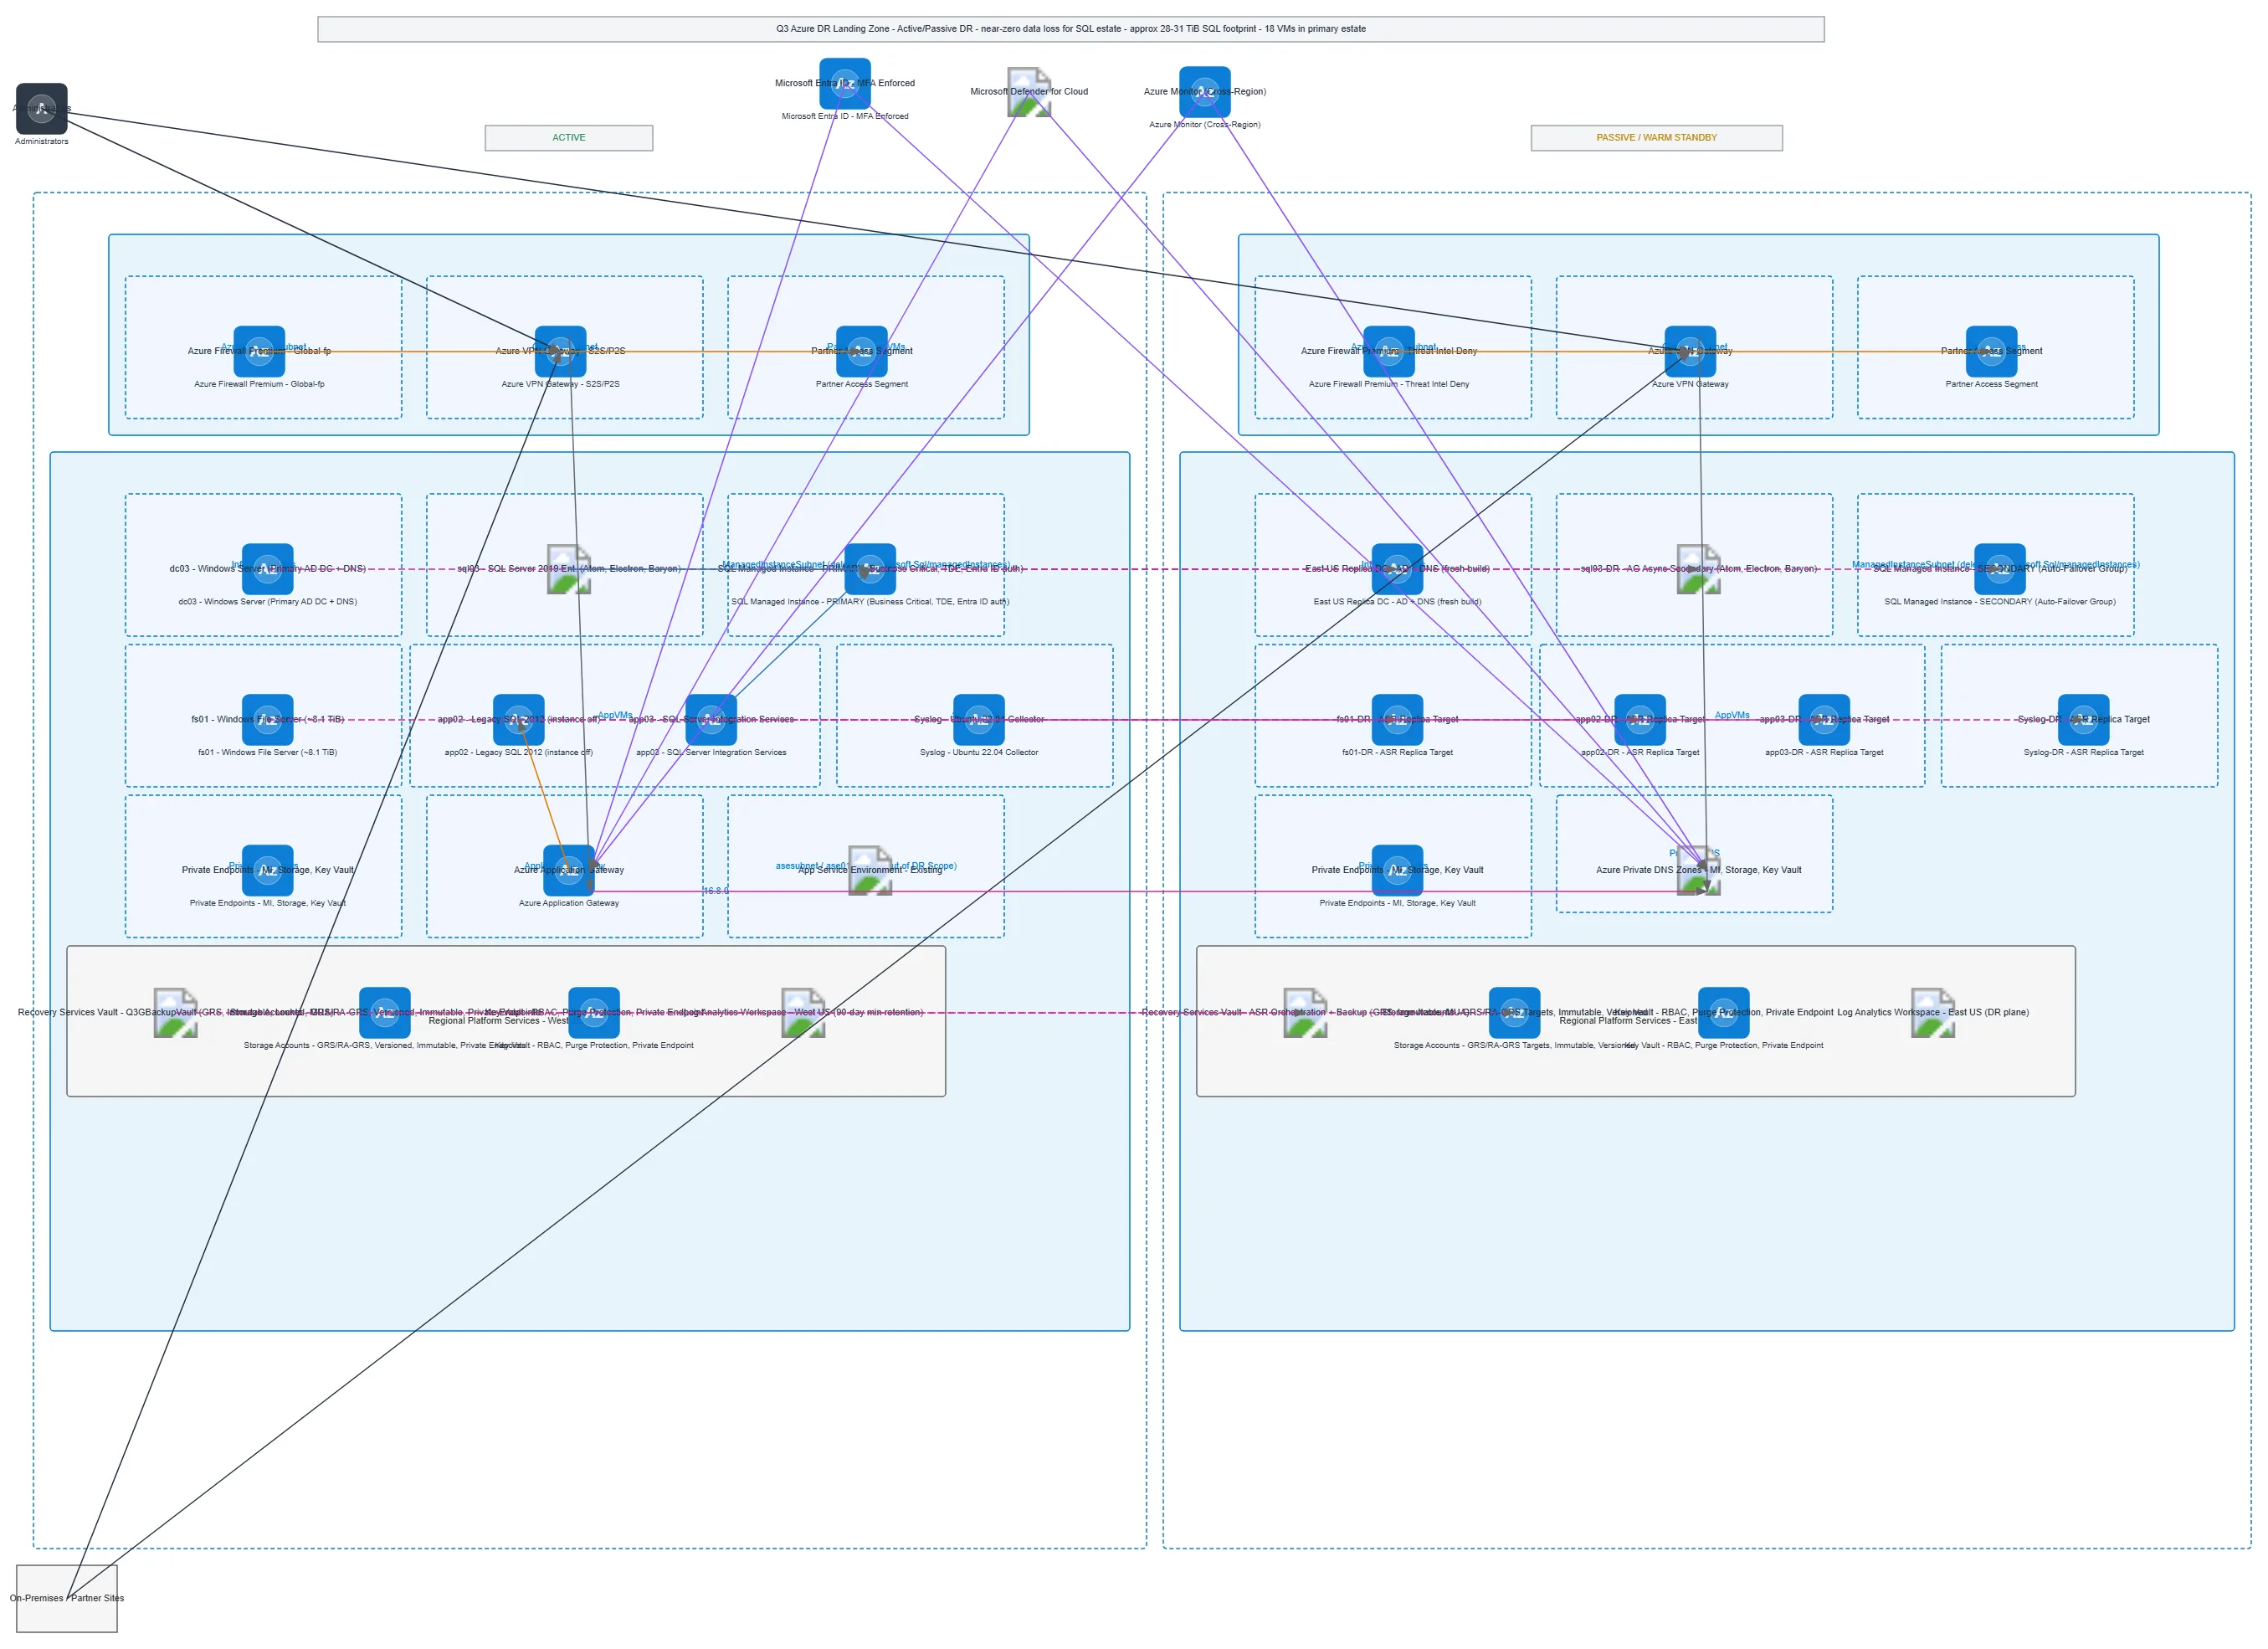Viewport: 2268px width, 1649px height.
Task: Click the ACTIVE region label box
Action: [569, 138]
